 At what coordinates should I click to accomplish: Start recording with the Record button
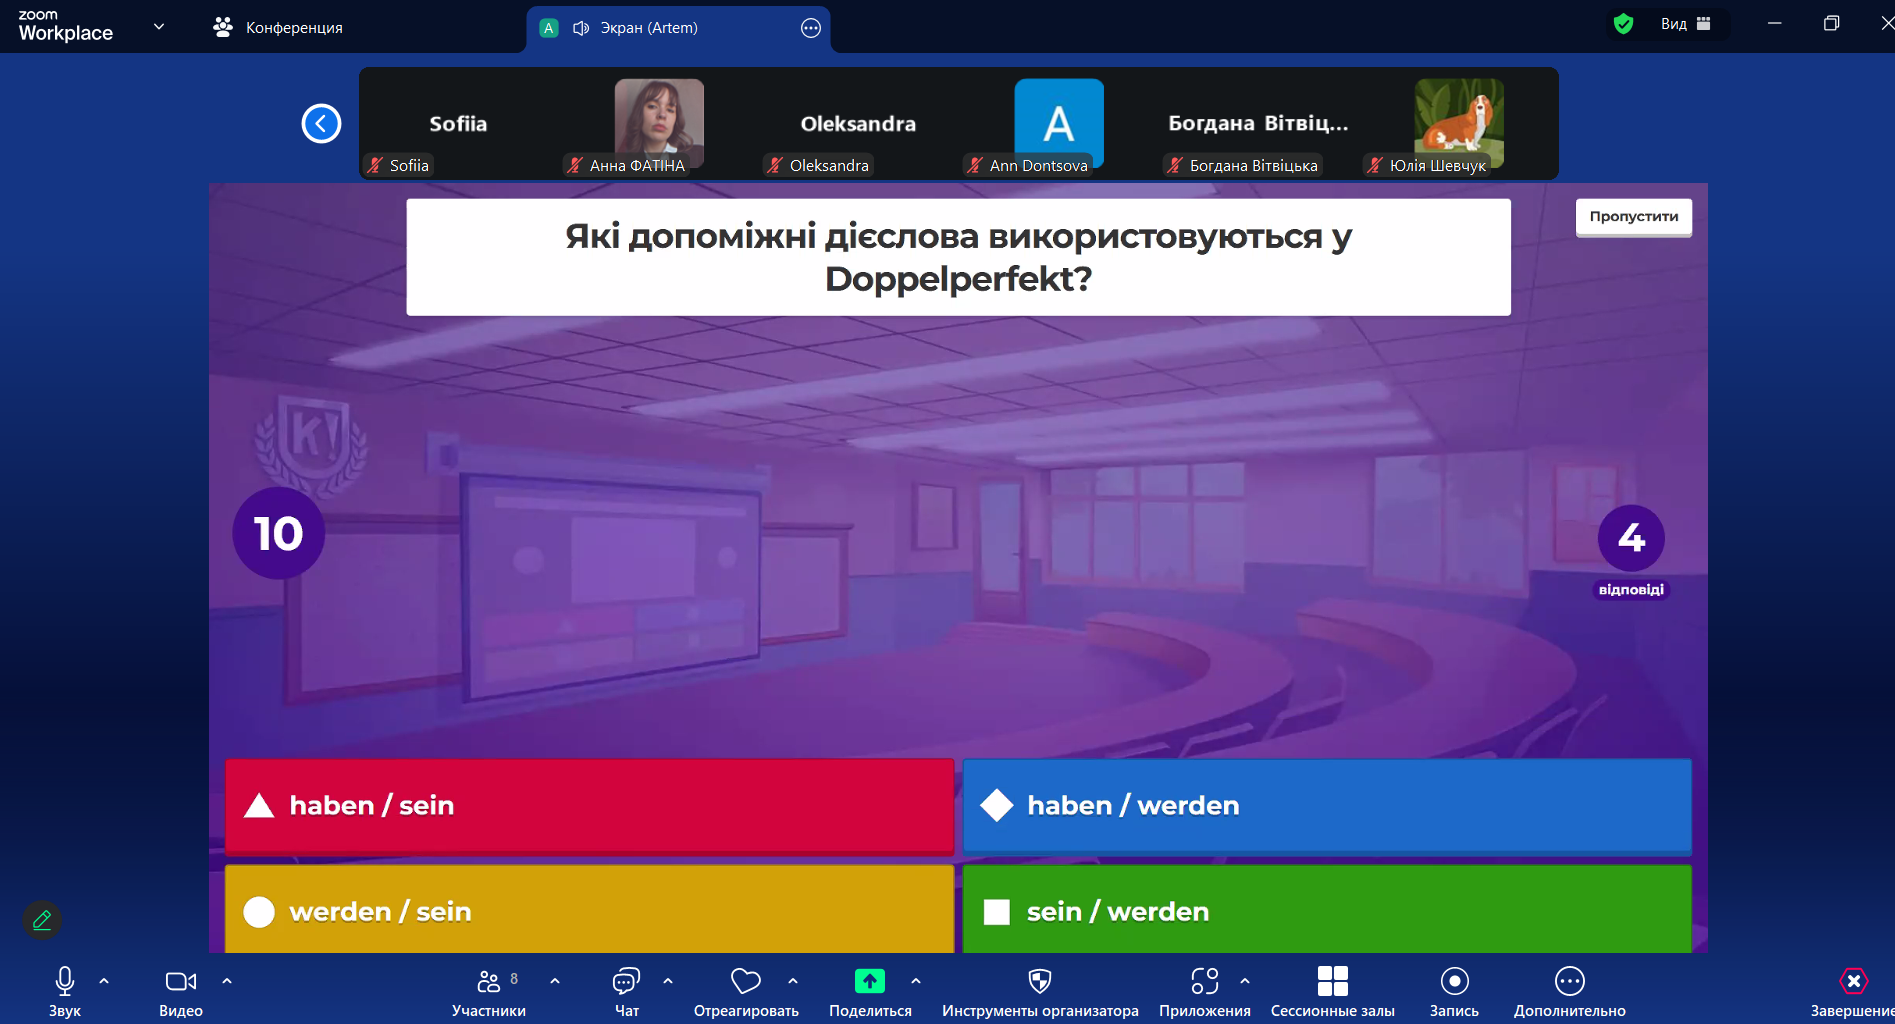(1454, 982)
